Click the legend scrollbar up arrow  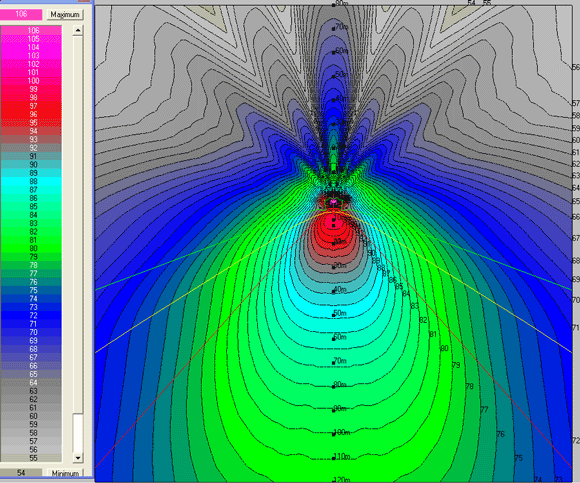78,30
